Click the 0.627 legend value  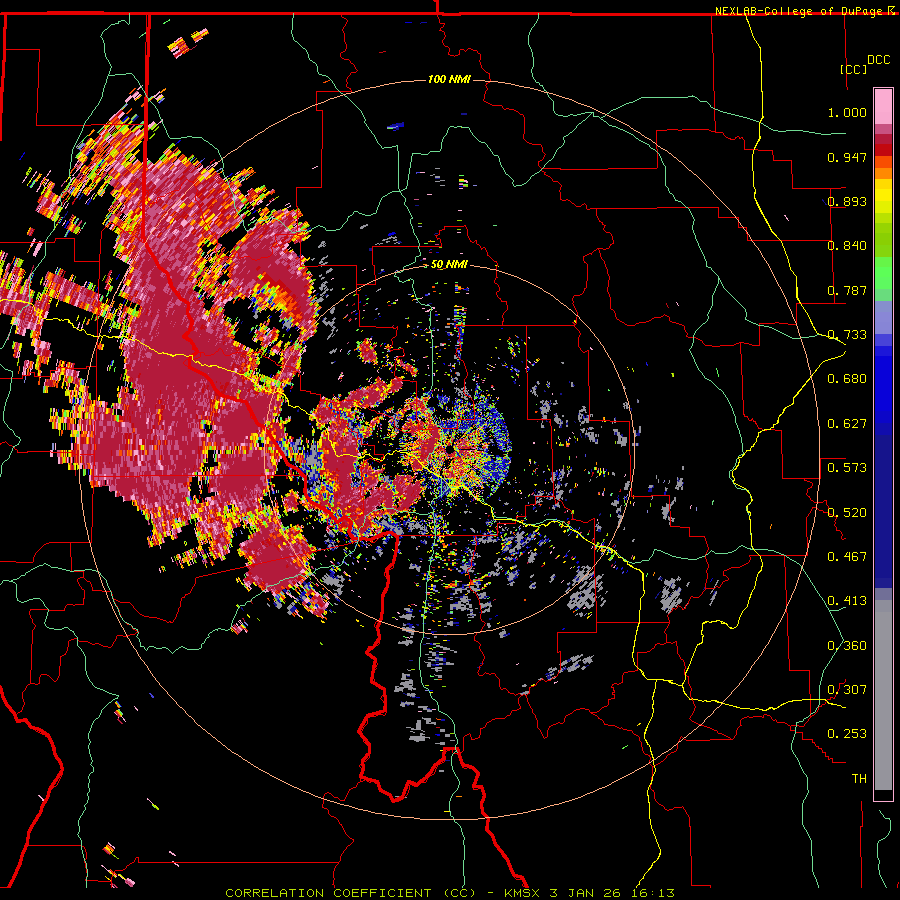pos(847,424)
